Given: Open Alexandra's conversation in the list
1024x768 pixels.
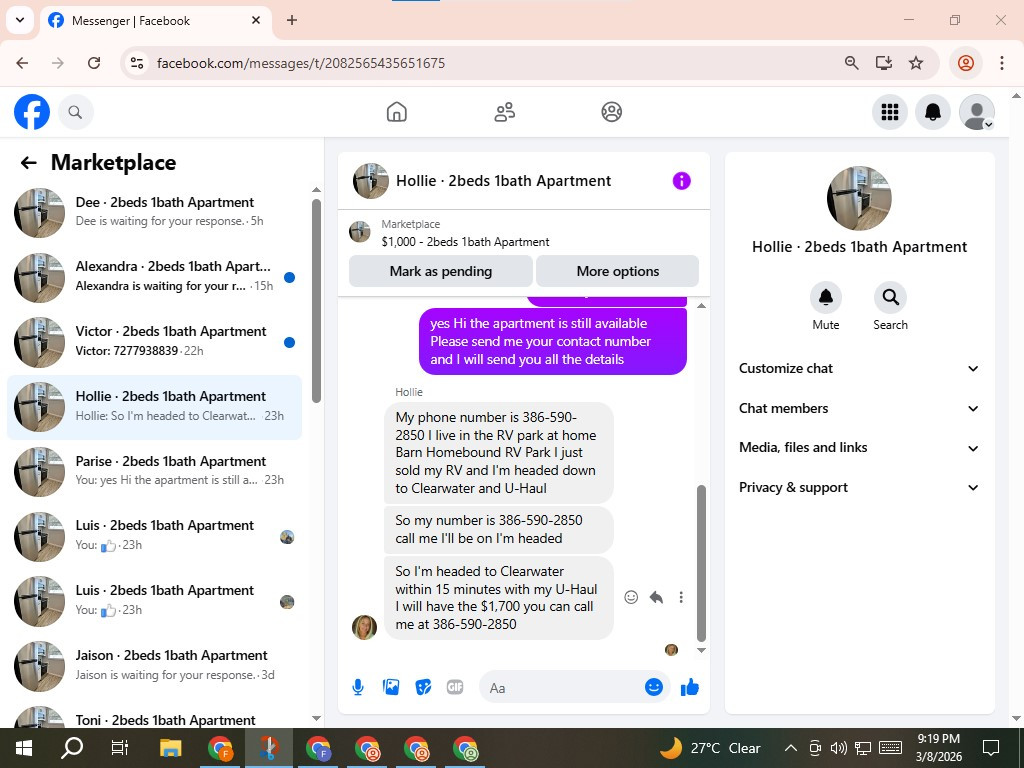Looking at the screenshot, I should click(155, 278).
